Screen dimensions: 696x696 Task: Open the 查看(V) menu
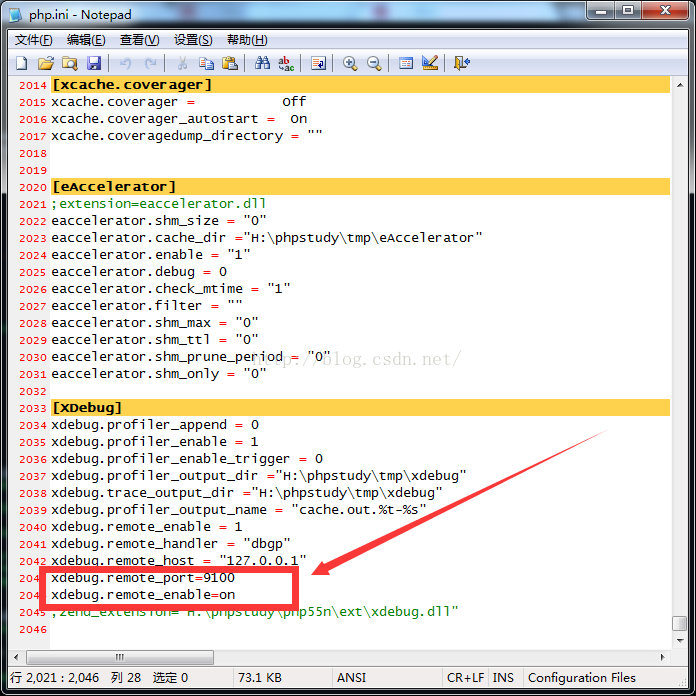[x=139, y=40]
